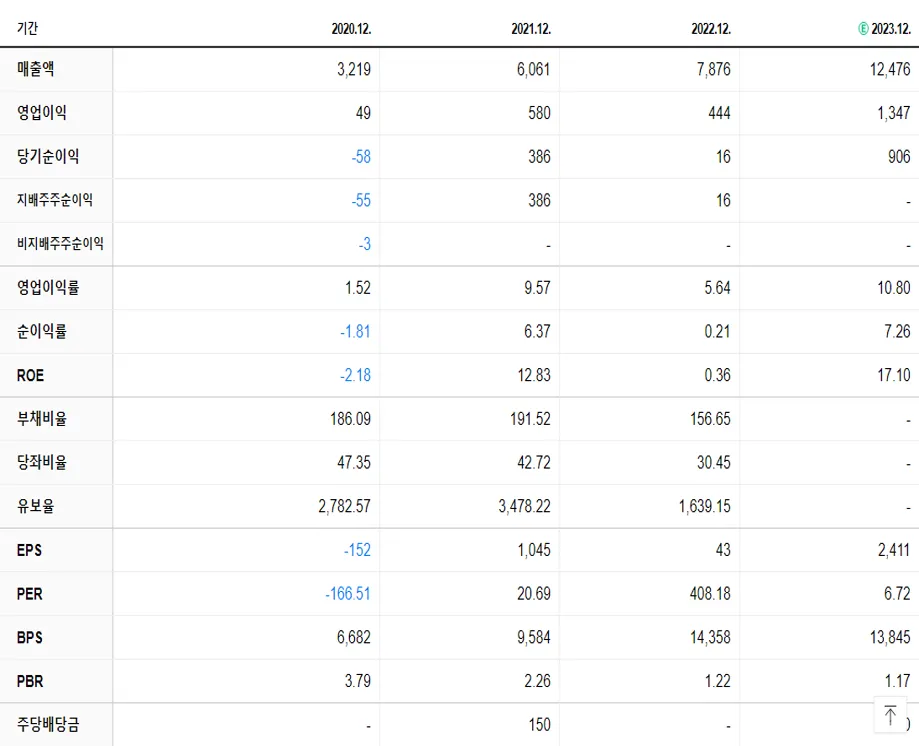Viewport: 919px width, 746px height.
Task: Click the PBR row label
Action: tap(30, 681)
